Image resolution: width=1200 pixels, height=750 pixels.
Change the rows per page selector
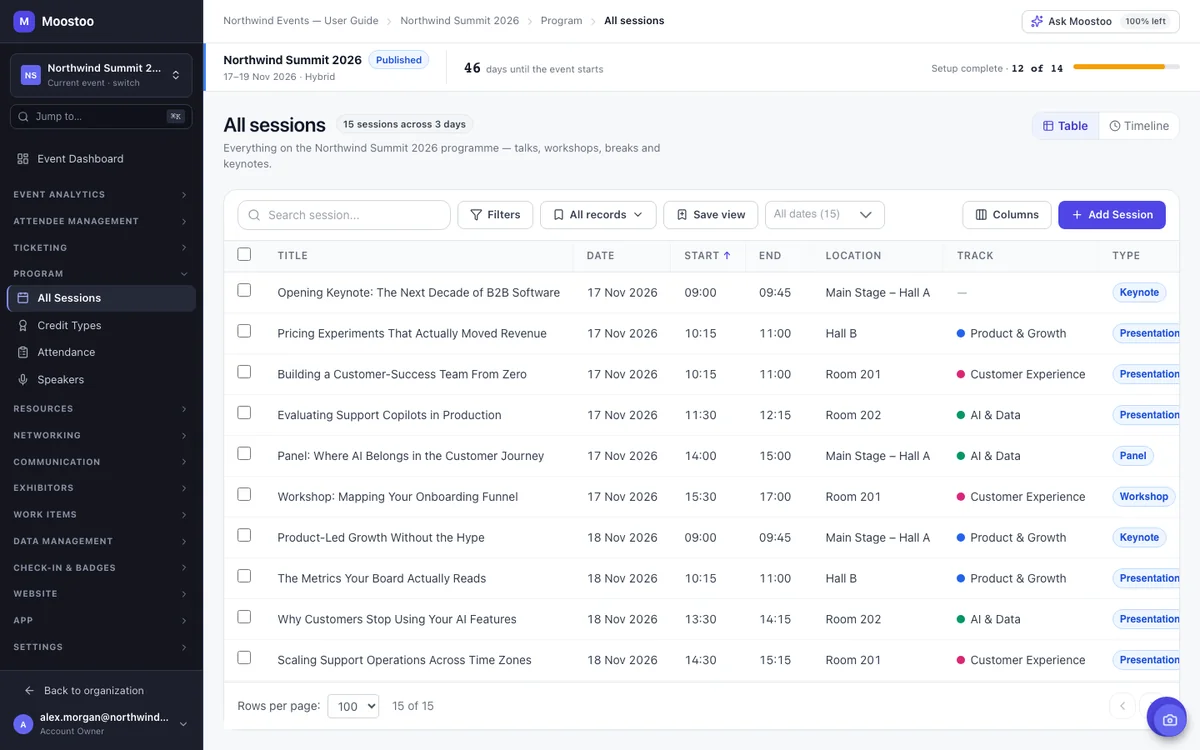pyautogui.click(x=353, y=706)
